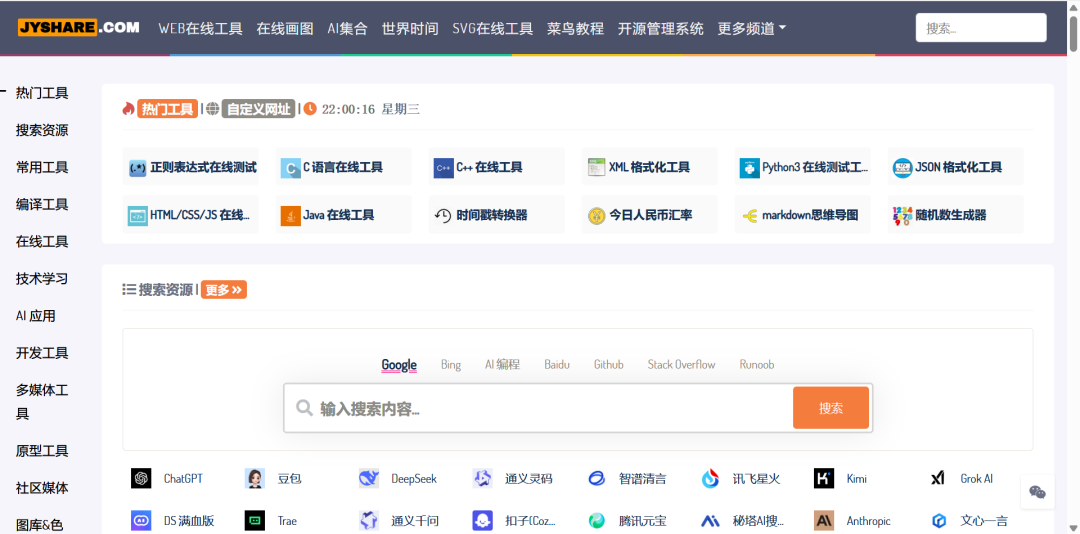Click the ChatGPT logo icon

141,479
